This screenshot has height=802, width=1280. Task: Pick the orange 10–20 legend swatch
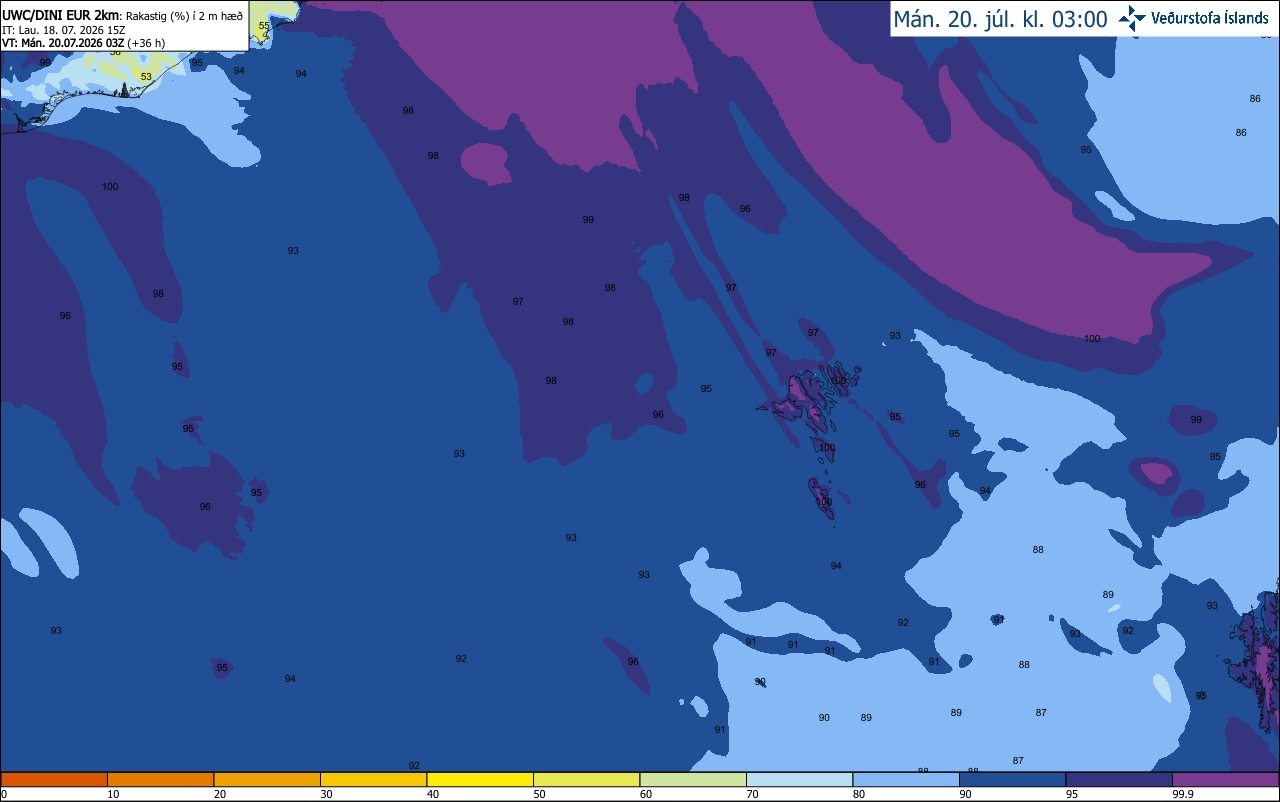coord(160,779)
